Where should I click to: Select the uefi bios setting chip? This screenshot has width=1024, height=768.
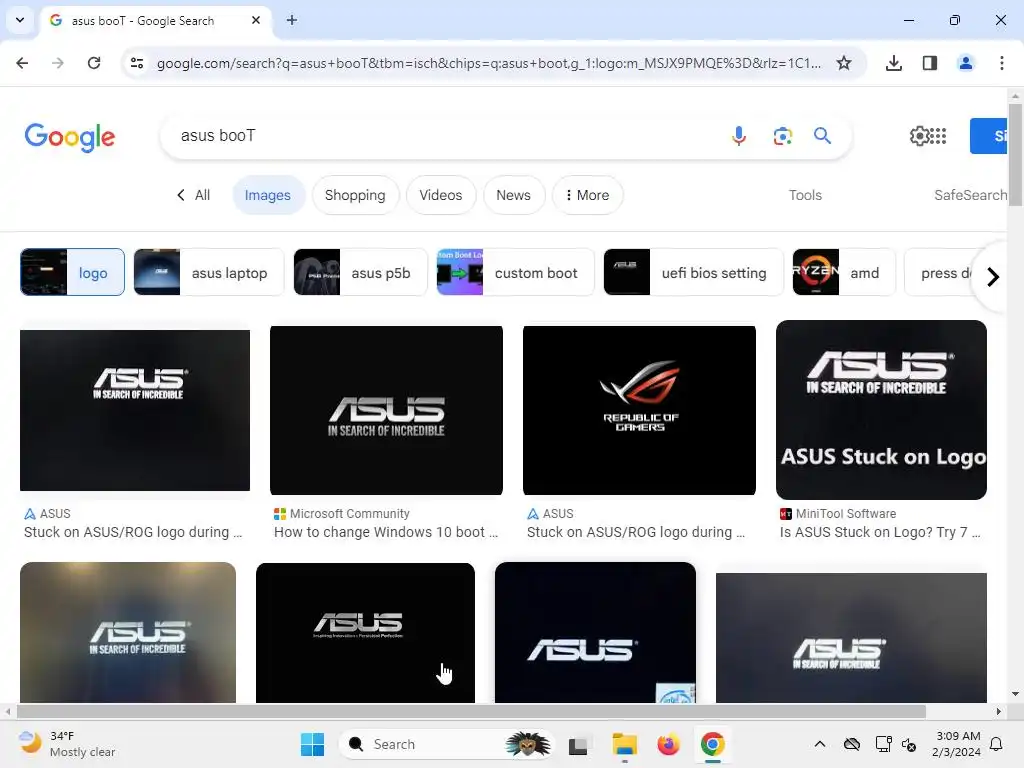click(x=693, y=272)
